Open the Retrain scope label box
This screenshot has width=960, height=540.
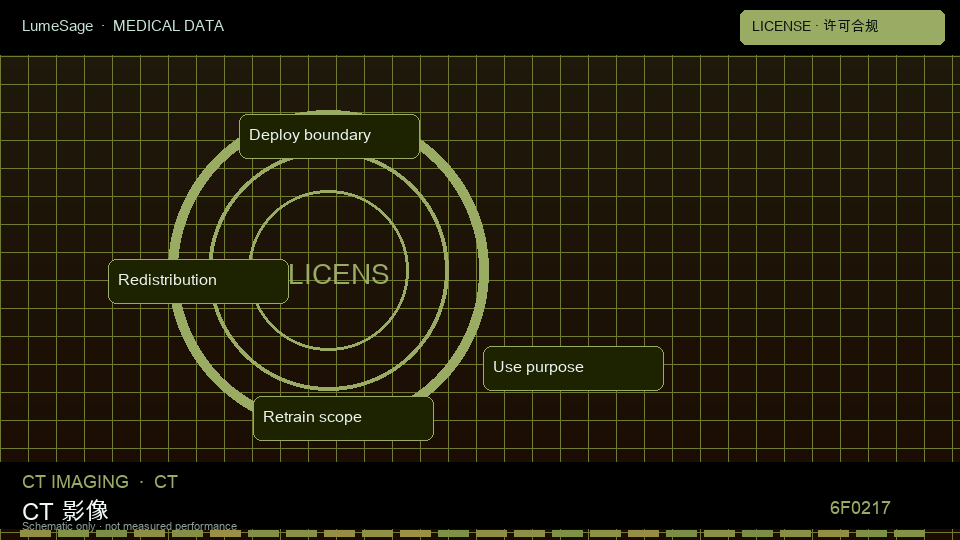[343, 418]
